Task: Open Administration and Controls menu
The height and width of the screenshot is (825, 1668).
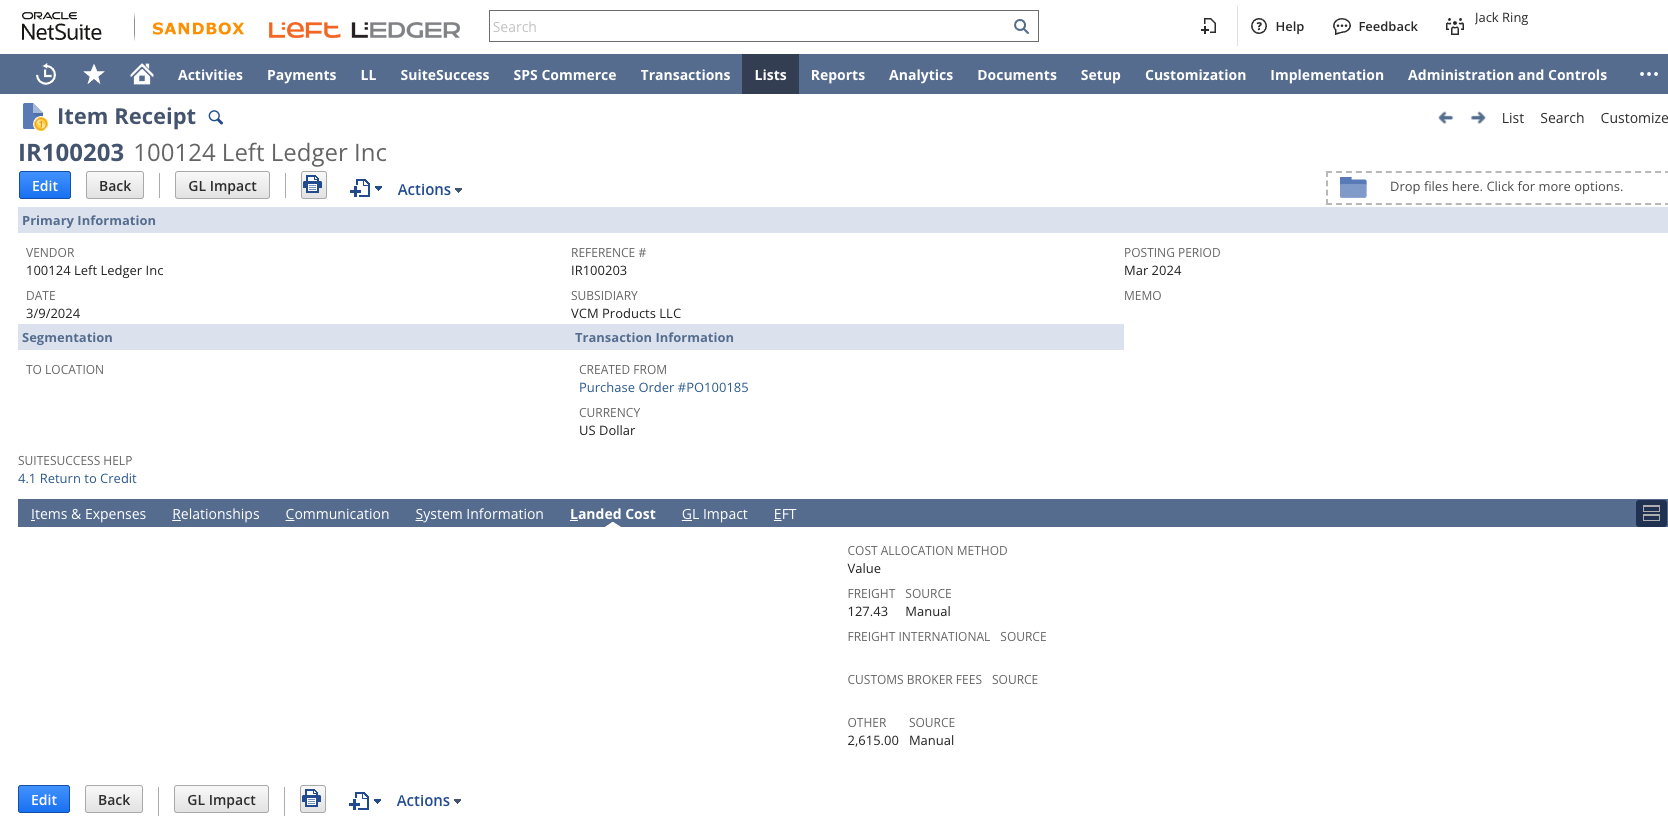Action: [x=1507, y=74]
